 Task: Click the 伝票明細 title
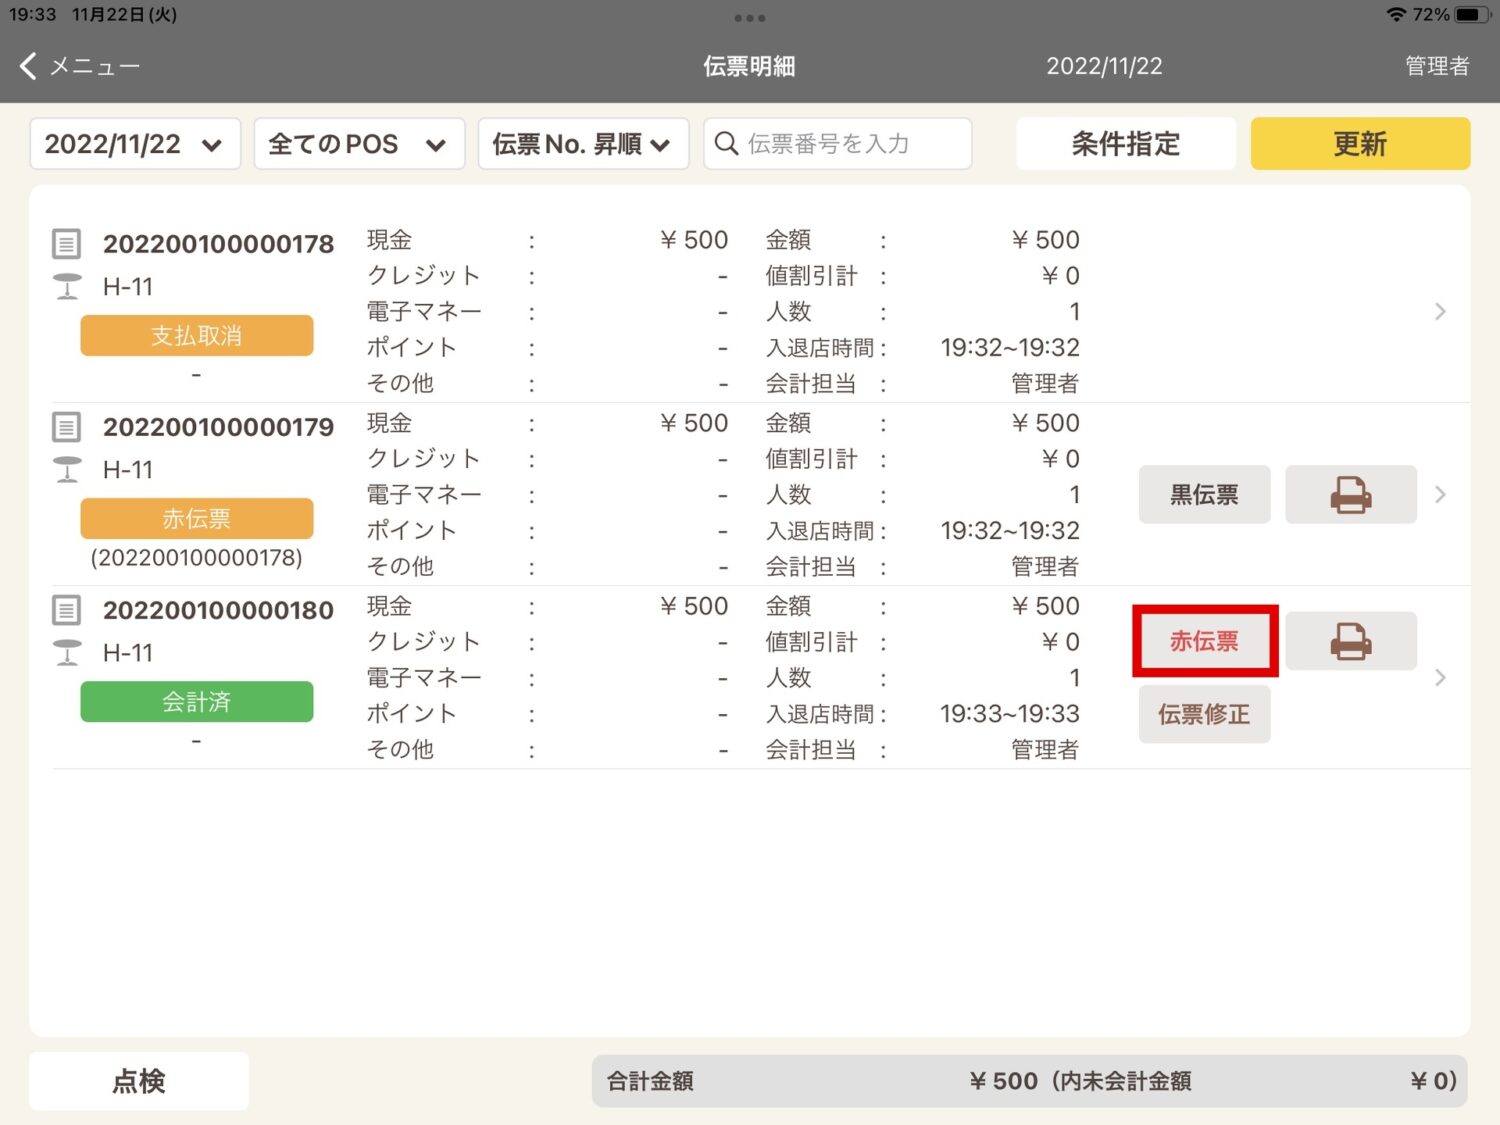pyautogui.click(x=749, y=66)
